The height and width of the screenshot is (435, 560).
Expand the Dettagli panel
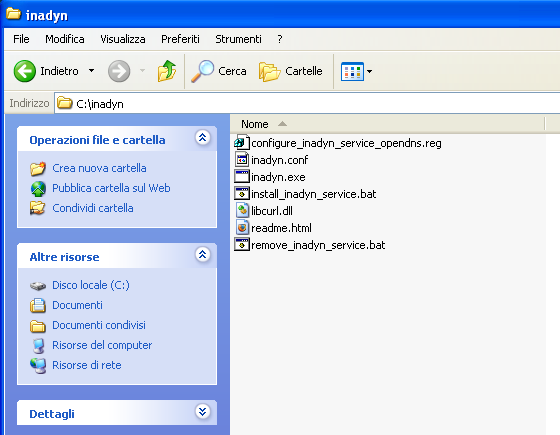click(x=202, y=412)
